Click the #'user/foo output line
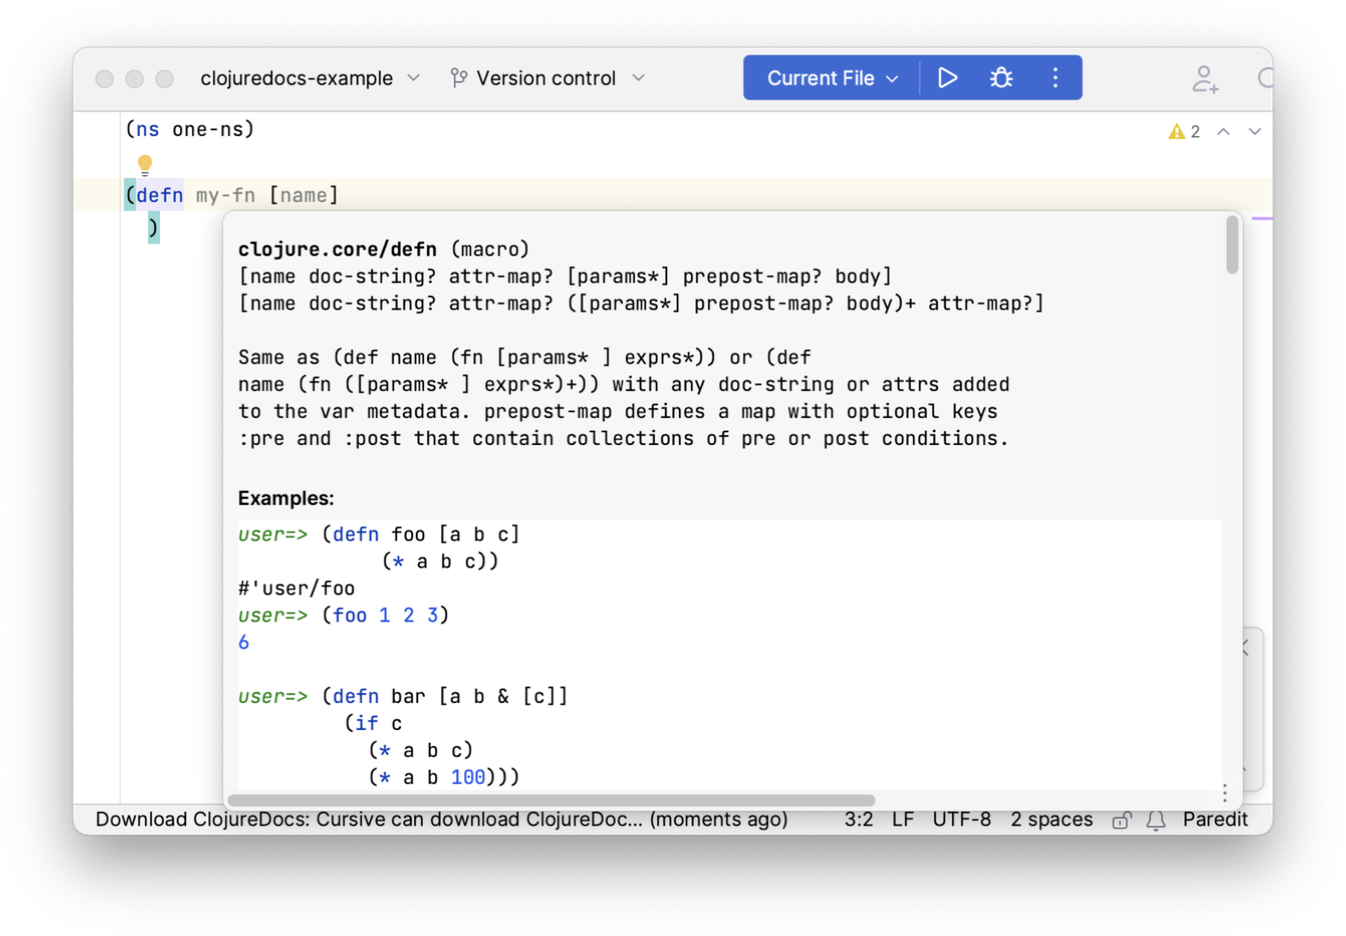 click(296, 588)
